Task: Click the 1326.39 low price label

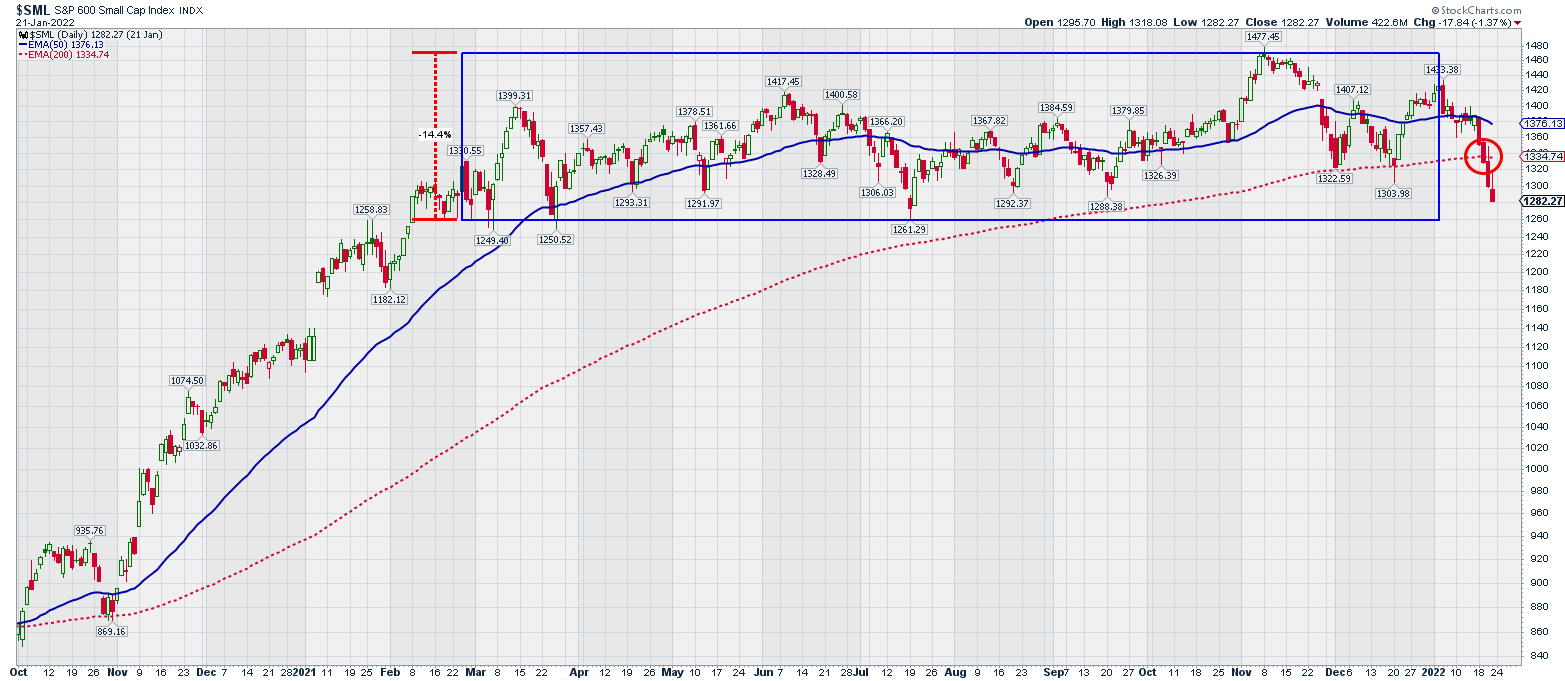Action: point(1160,175)
